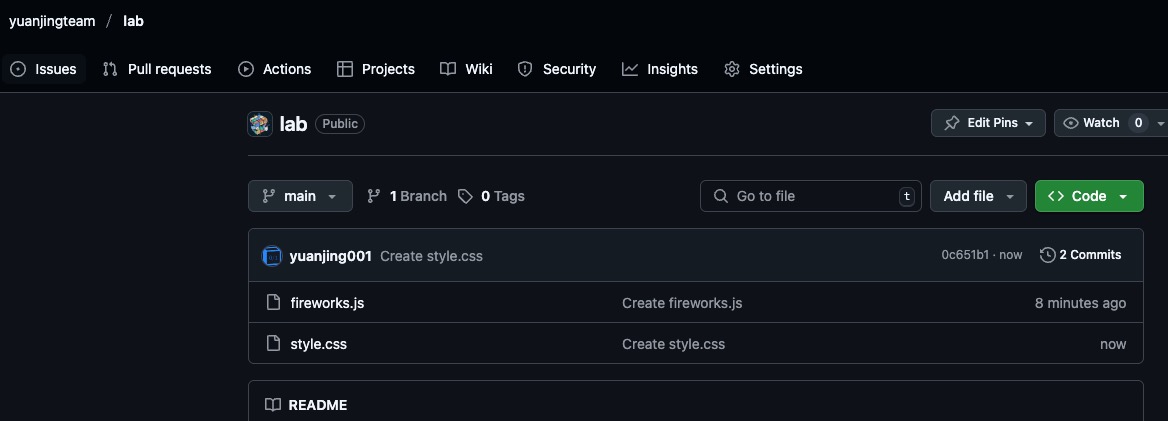The height and width of the screenshot is (421, 1168).
Task: Click the book icon beside README
Action: [273, 405]
